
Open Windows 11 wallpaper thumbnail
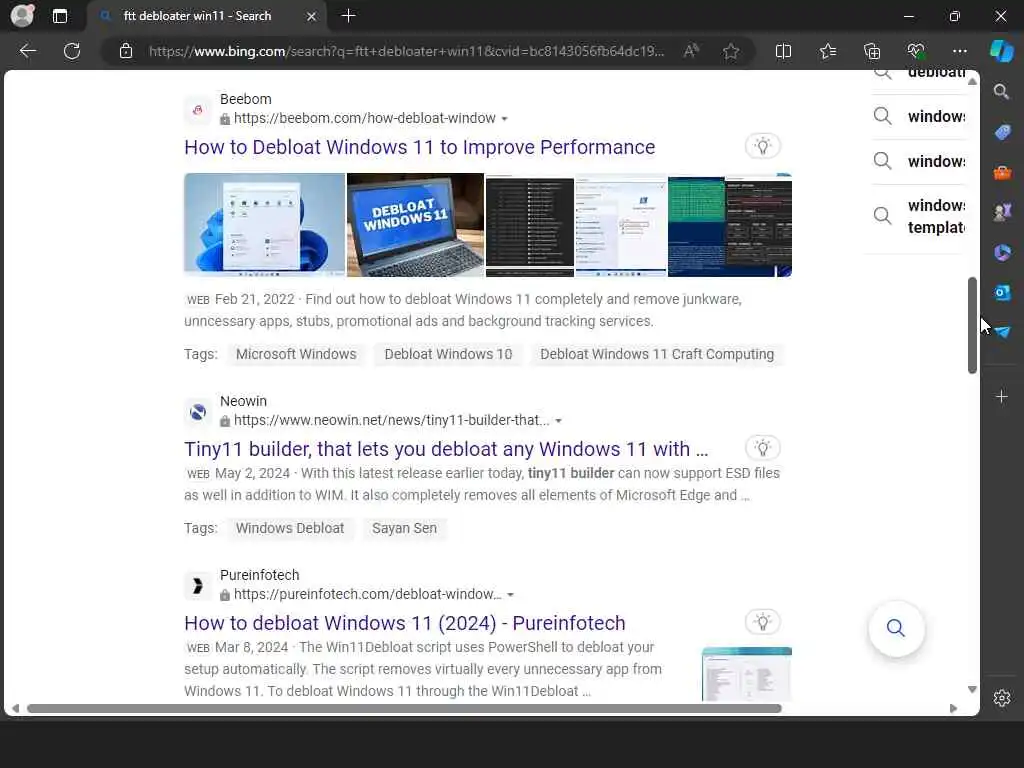tap(264, 225)
